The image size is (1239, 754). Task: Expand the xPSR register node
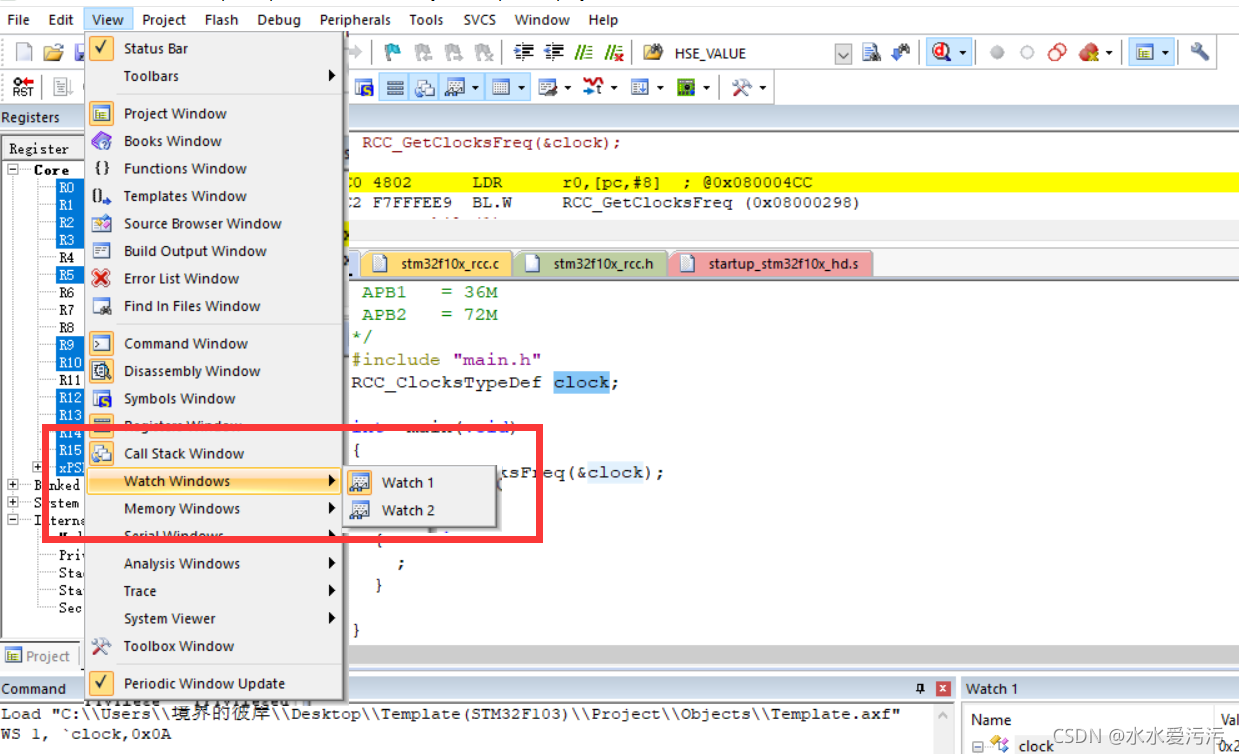[38, 467]
